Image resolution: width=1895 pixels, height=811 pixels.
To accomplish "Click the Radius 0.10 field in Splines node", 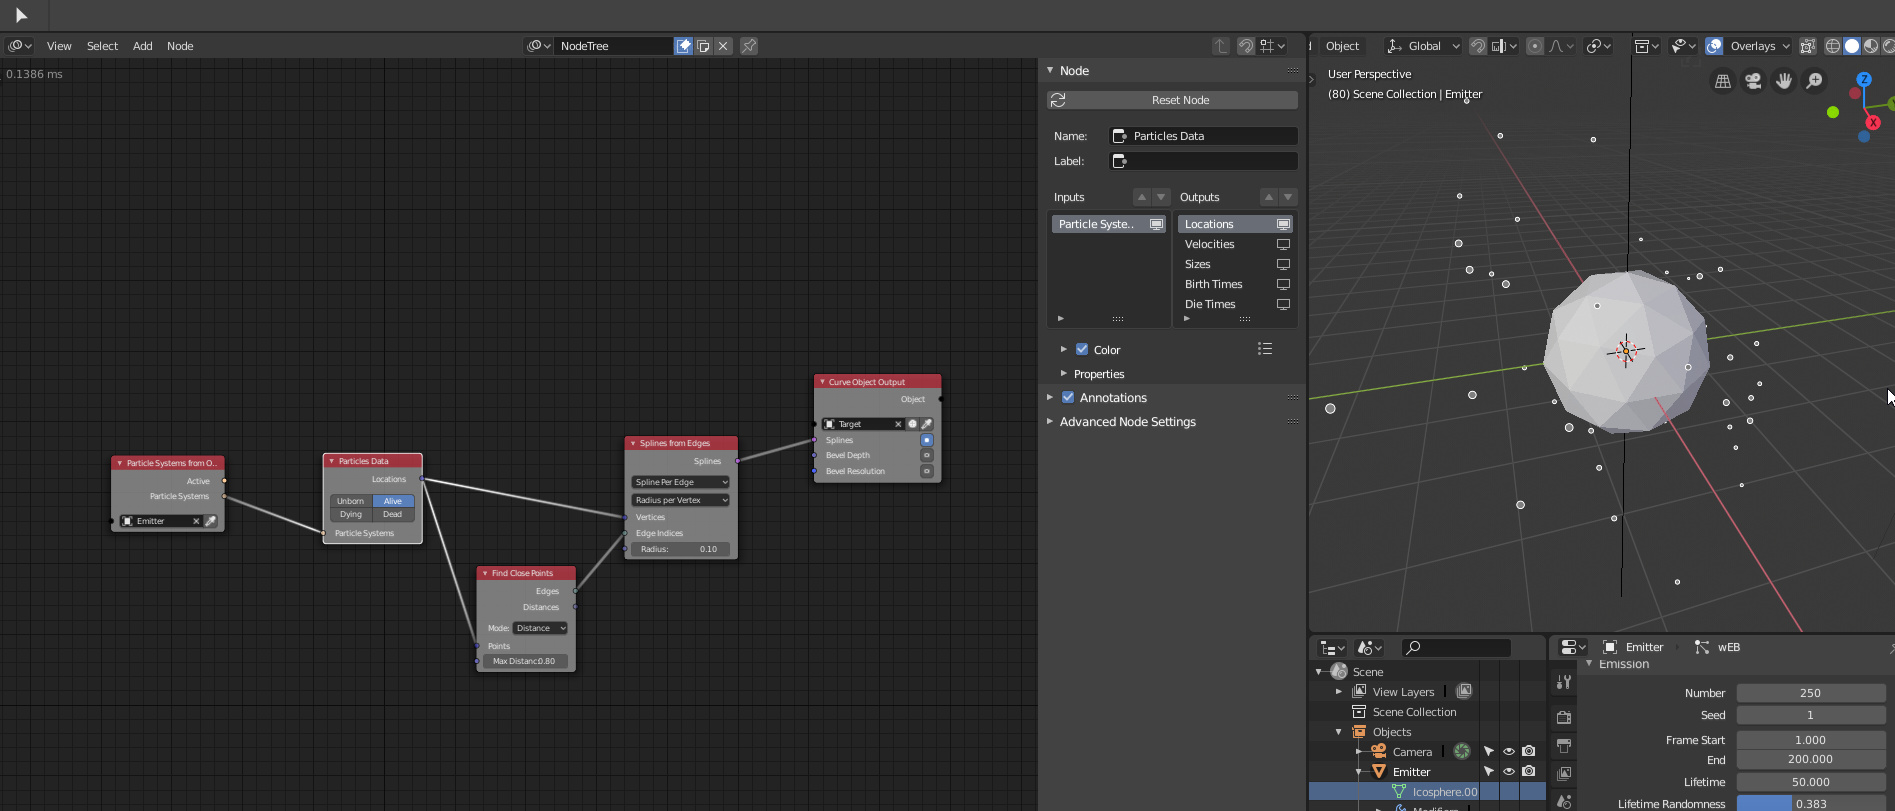I will click(x=680, y=549).
